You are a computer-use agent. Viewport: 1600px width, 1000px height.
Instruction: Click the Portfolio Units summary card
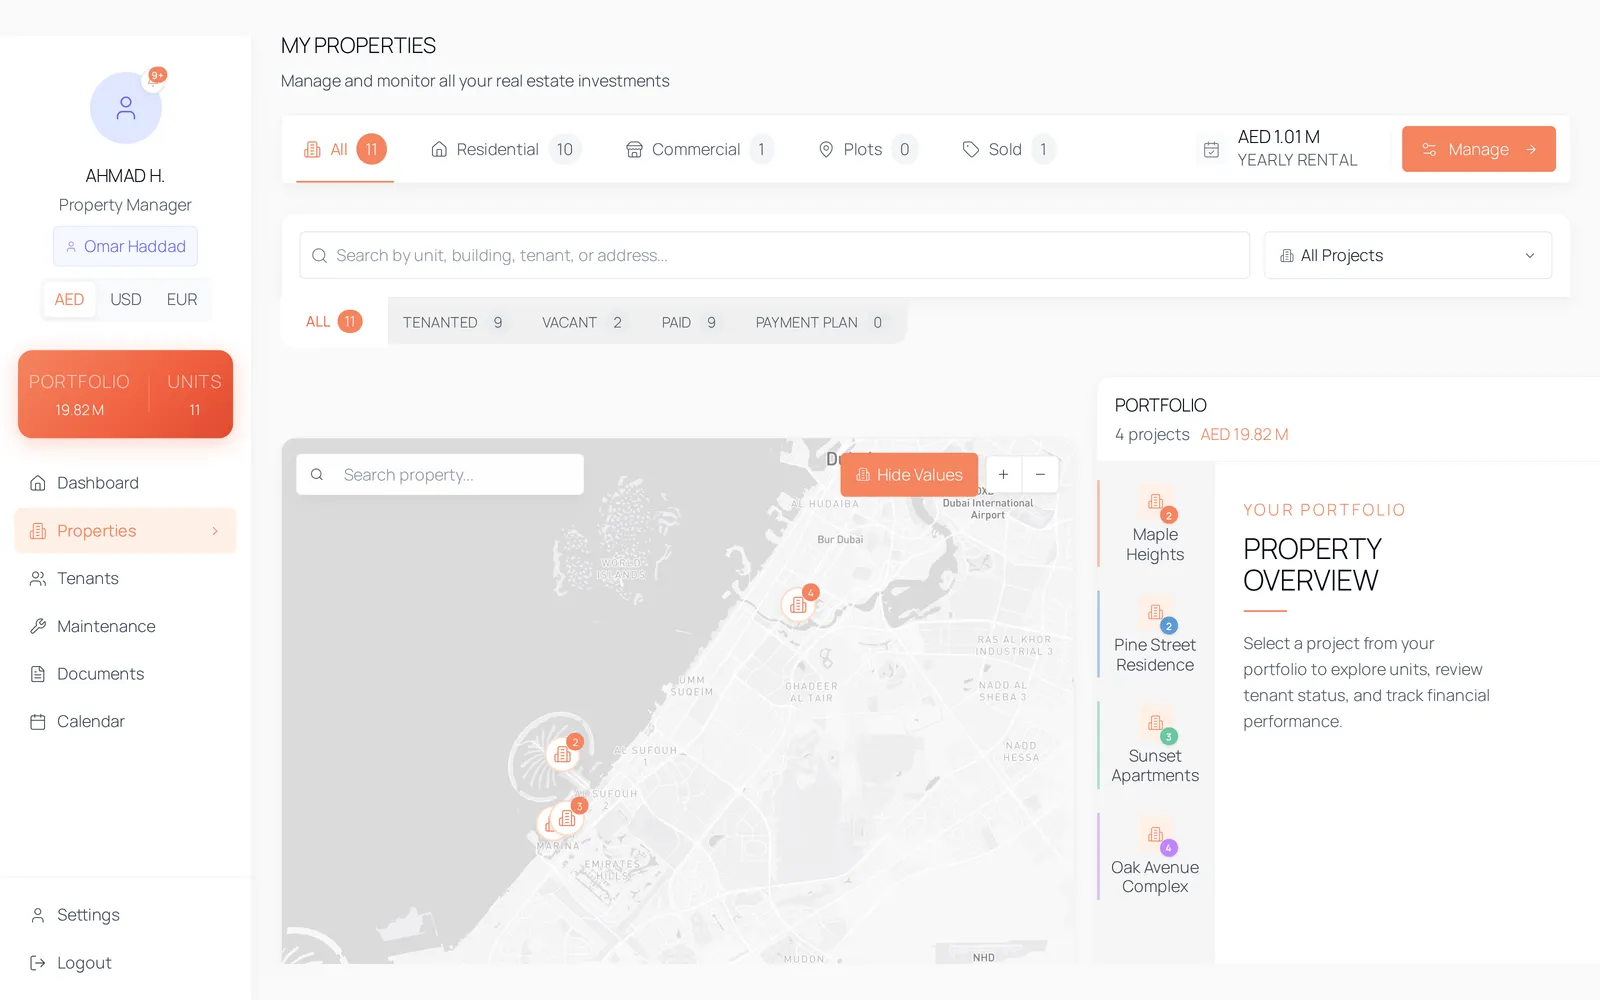click(x=125, y=394)
